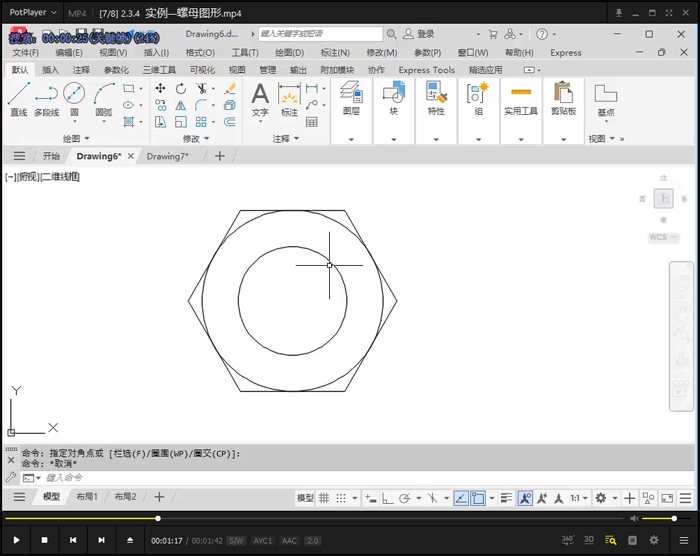The image size is (700, 556).
Task: Select the 圆 (Circle) tool icon
Action: [74, 93]
